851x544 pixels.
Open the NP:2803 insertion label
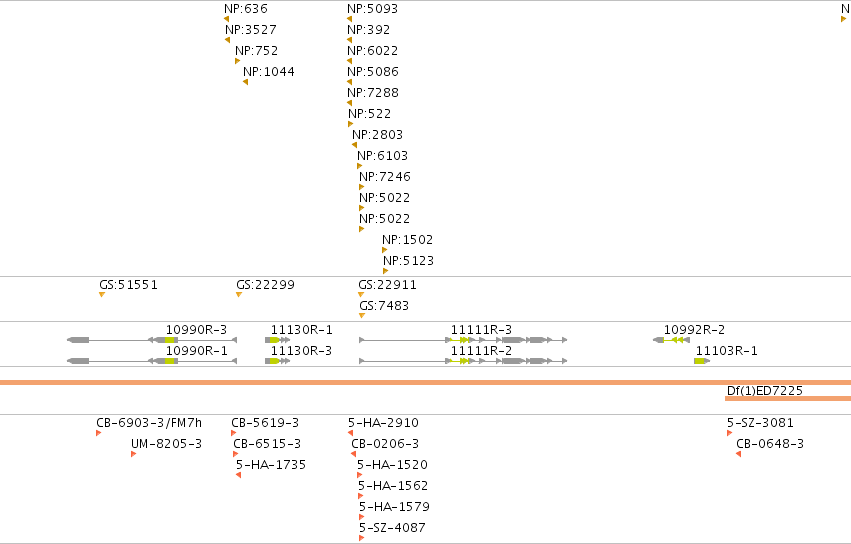377,135
